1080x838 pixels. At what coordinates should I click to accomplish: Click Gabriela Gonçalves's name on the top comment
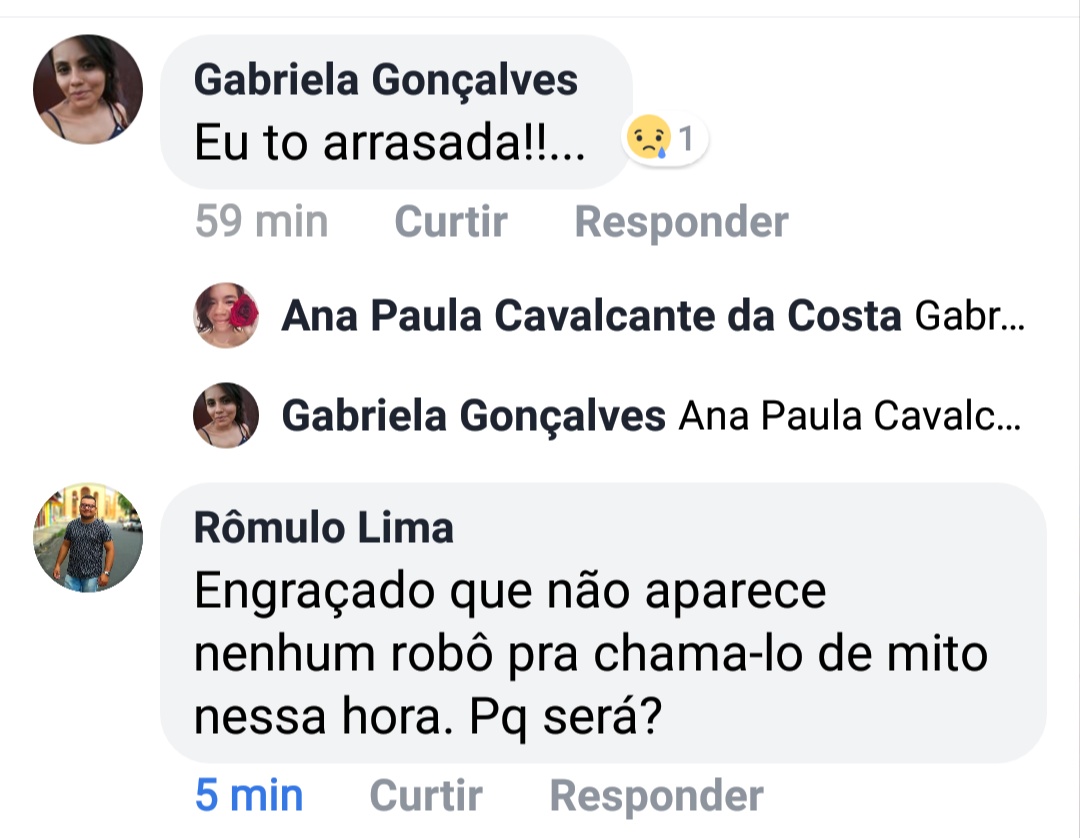385,80
